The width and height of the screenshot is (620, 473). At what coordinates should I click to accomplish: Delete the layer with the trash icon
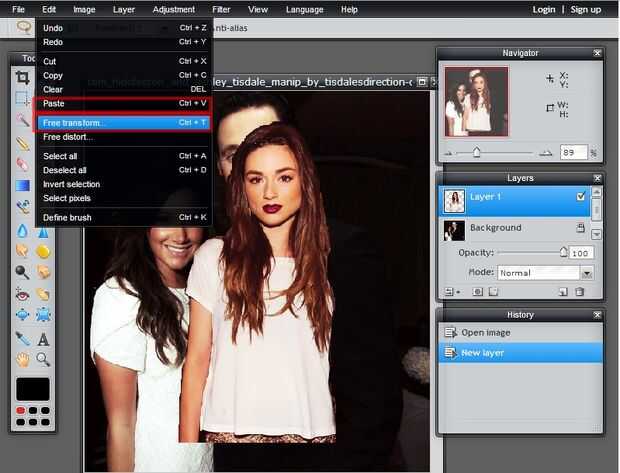580,292
